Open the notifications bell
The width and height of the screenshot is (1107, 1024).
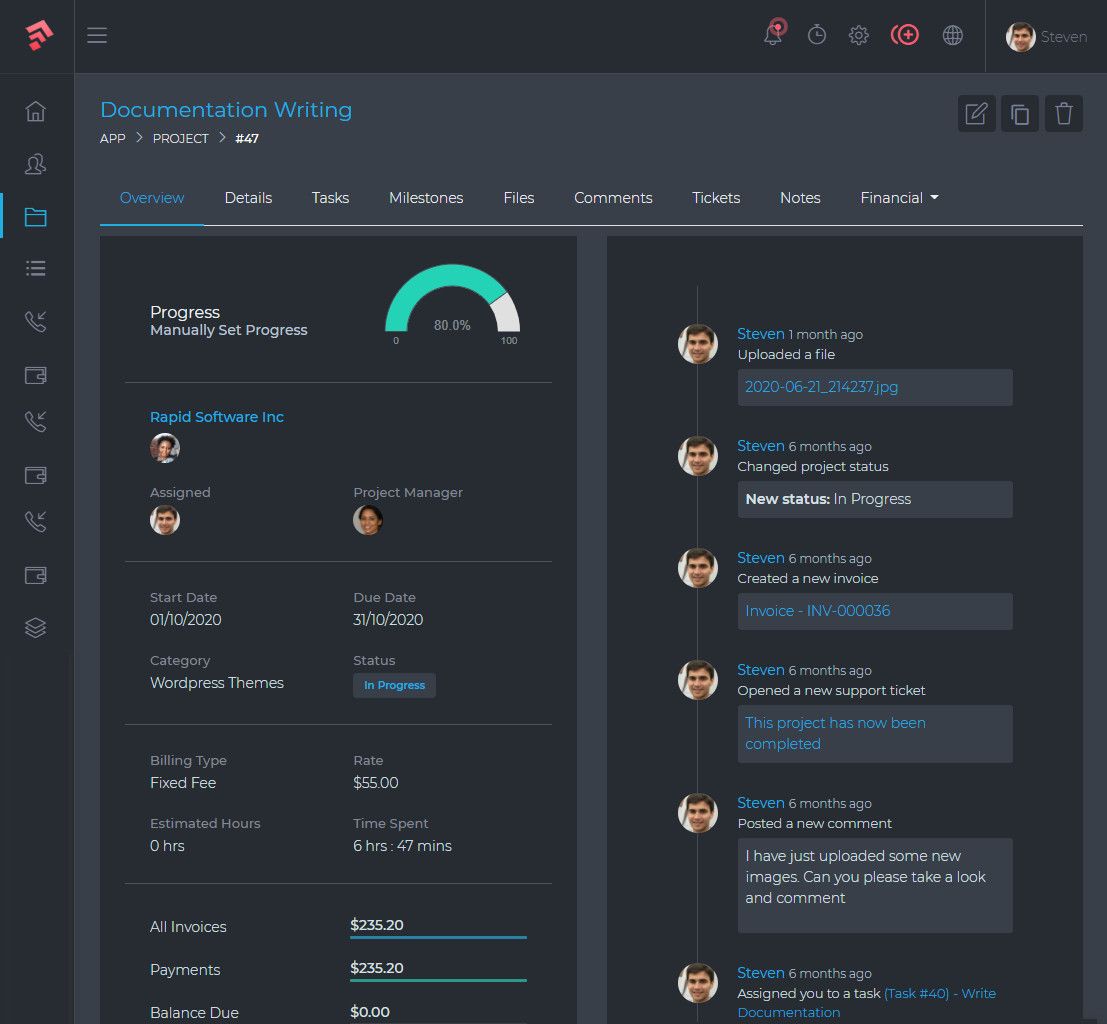(772, 35)
